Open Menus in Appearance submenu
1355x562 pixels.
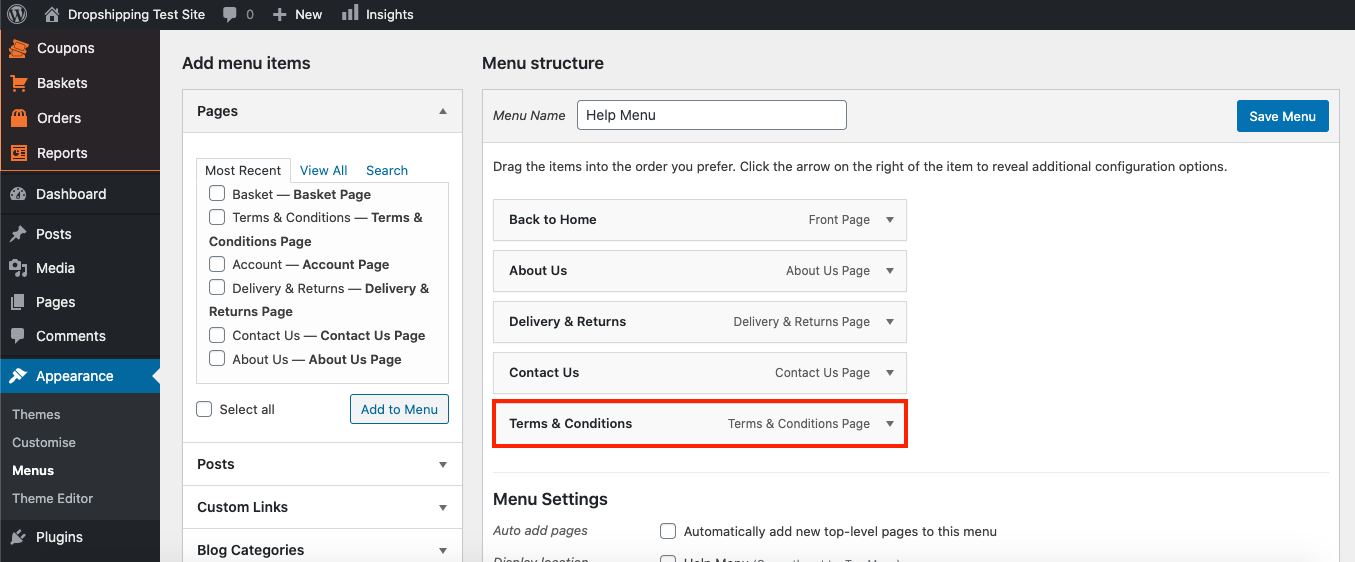click(x=33, y=470)
